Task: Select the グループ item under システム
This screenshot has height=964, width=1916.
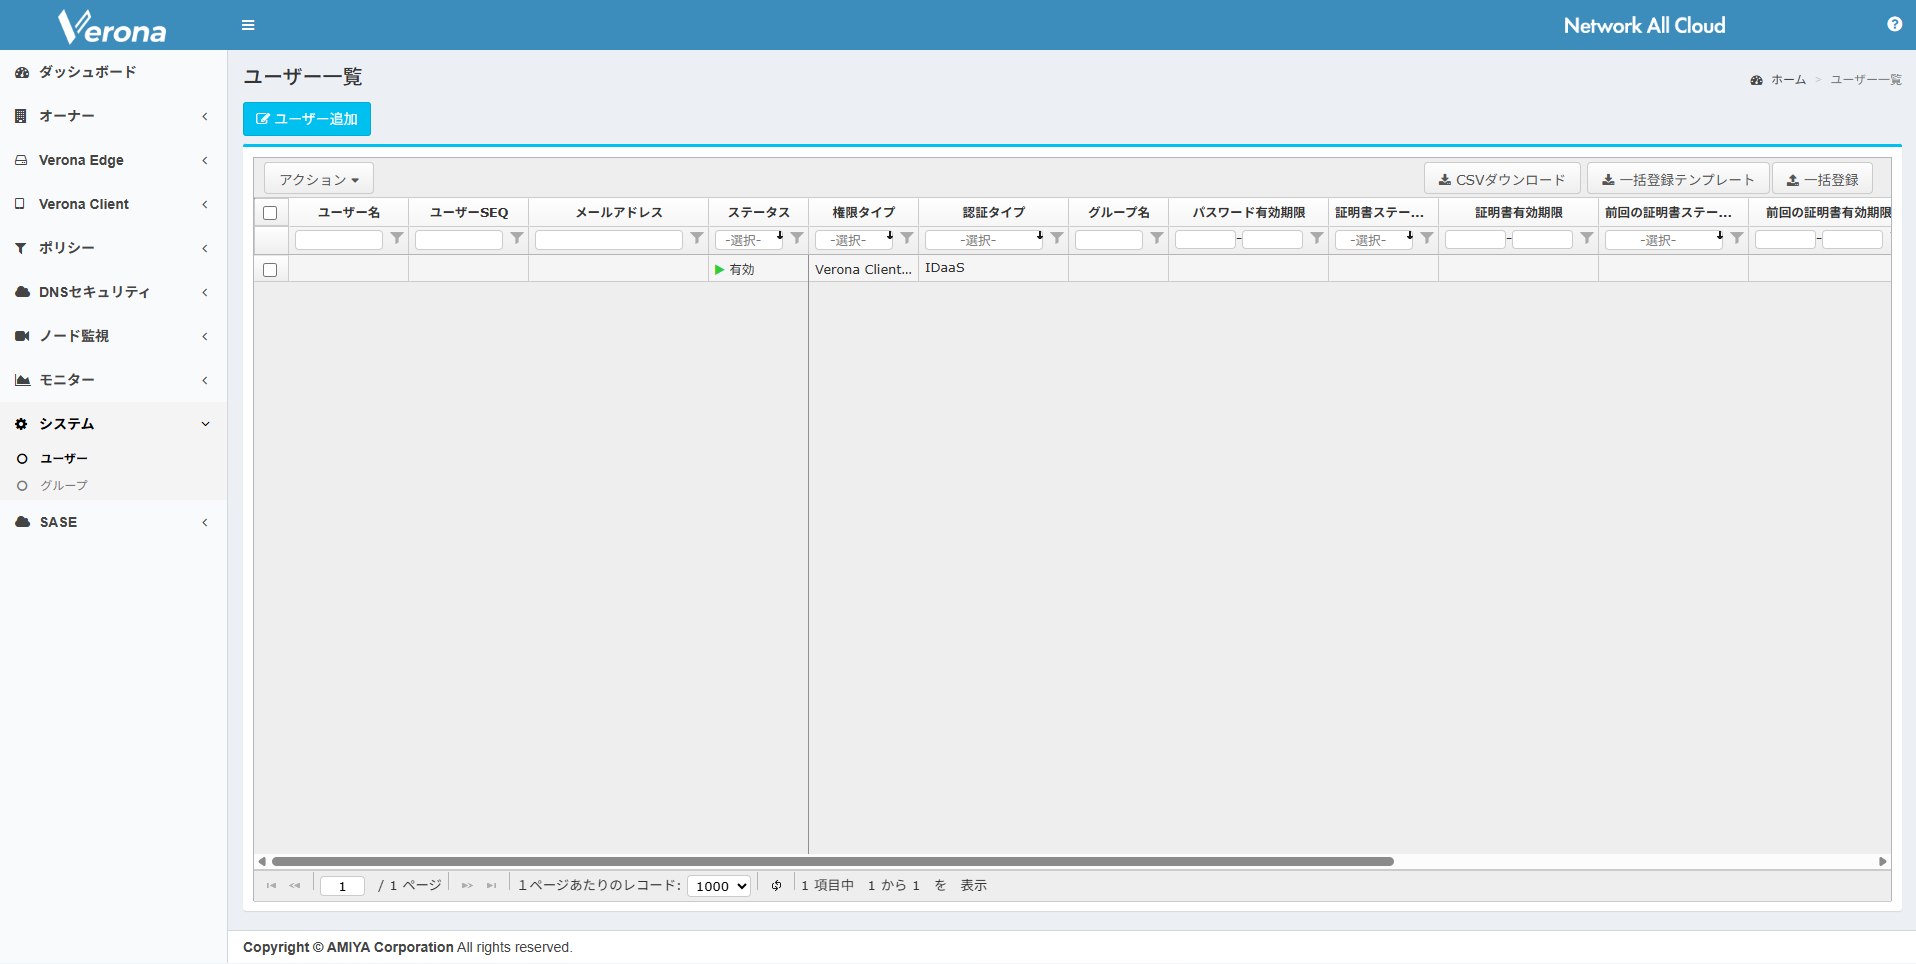Action: (x=64, y=485)
